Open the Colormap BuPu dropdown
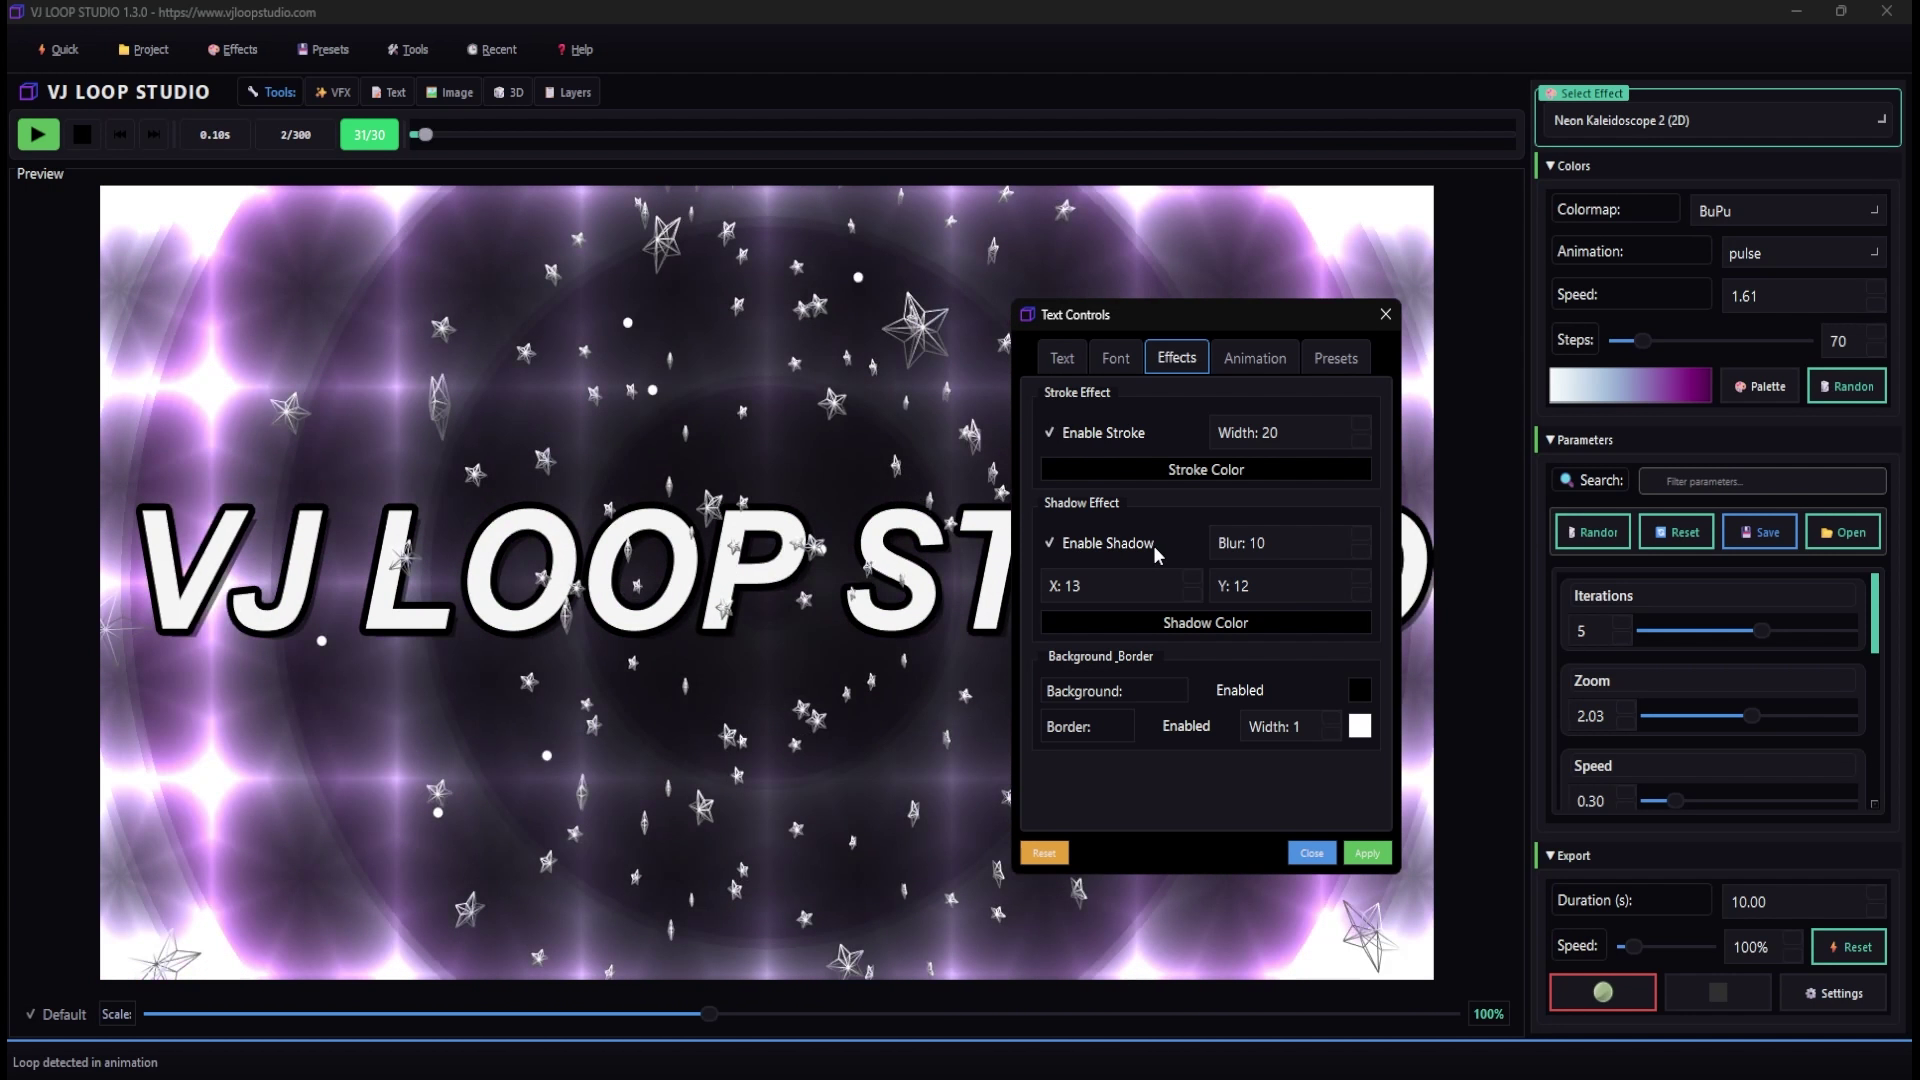Viewport: 1920px width, 1080px height. 1787,210
